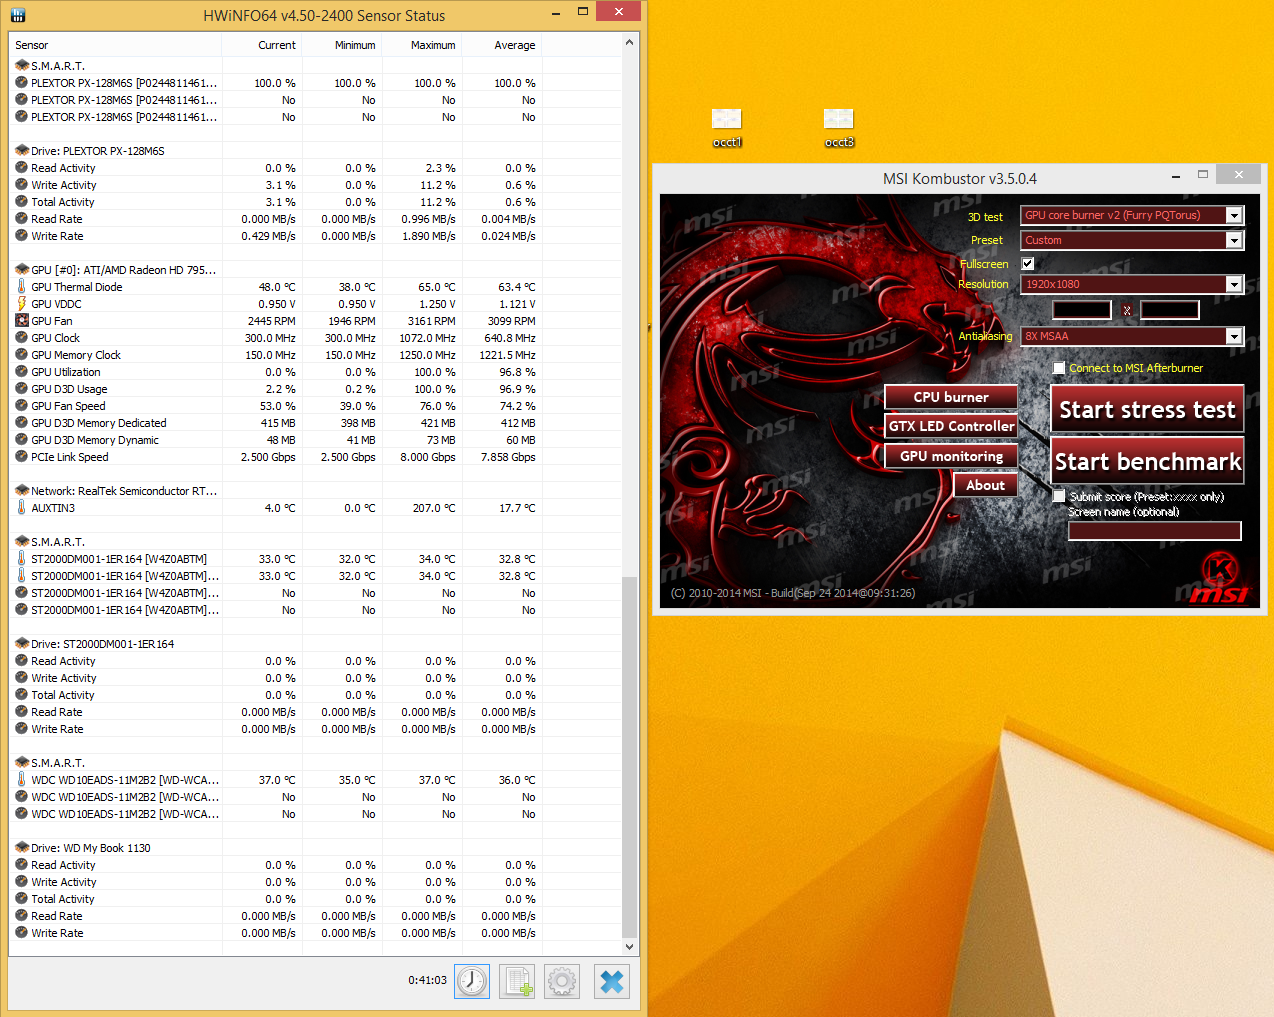Click the GPU Fan current value 2445 RPM
Screen dimensions: 1274x1017
[272, 321]
